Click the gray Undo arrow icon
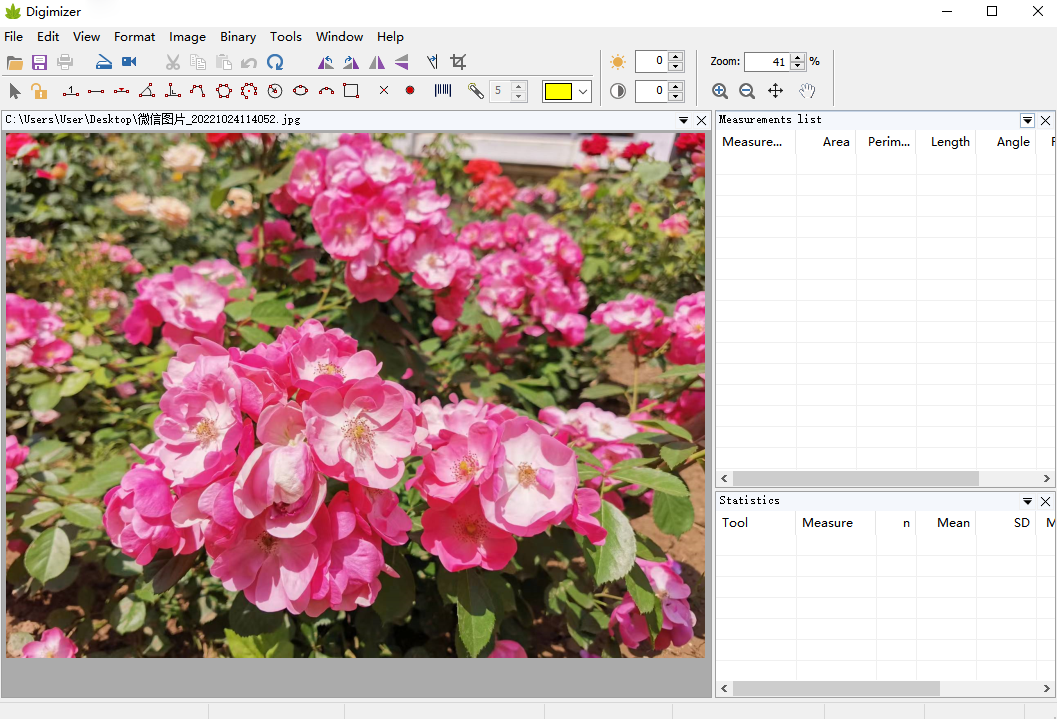This screenshot has width=1057, height=719. [249, 63]
